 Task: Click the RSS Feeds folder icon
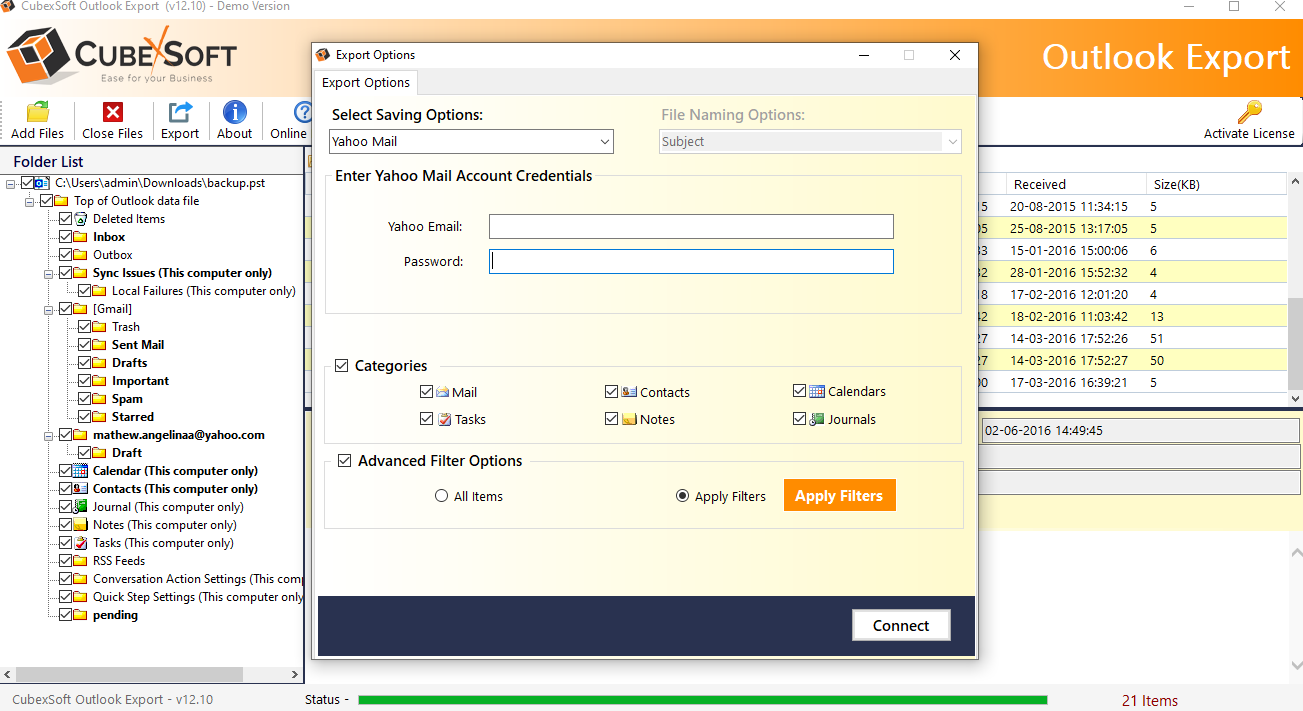[82, 561]
